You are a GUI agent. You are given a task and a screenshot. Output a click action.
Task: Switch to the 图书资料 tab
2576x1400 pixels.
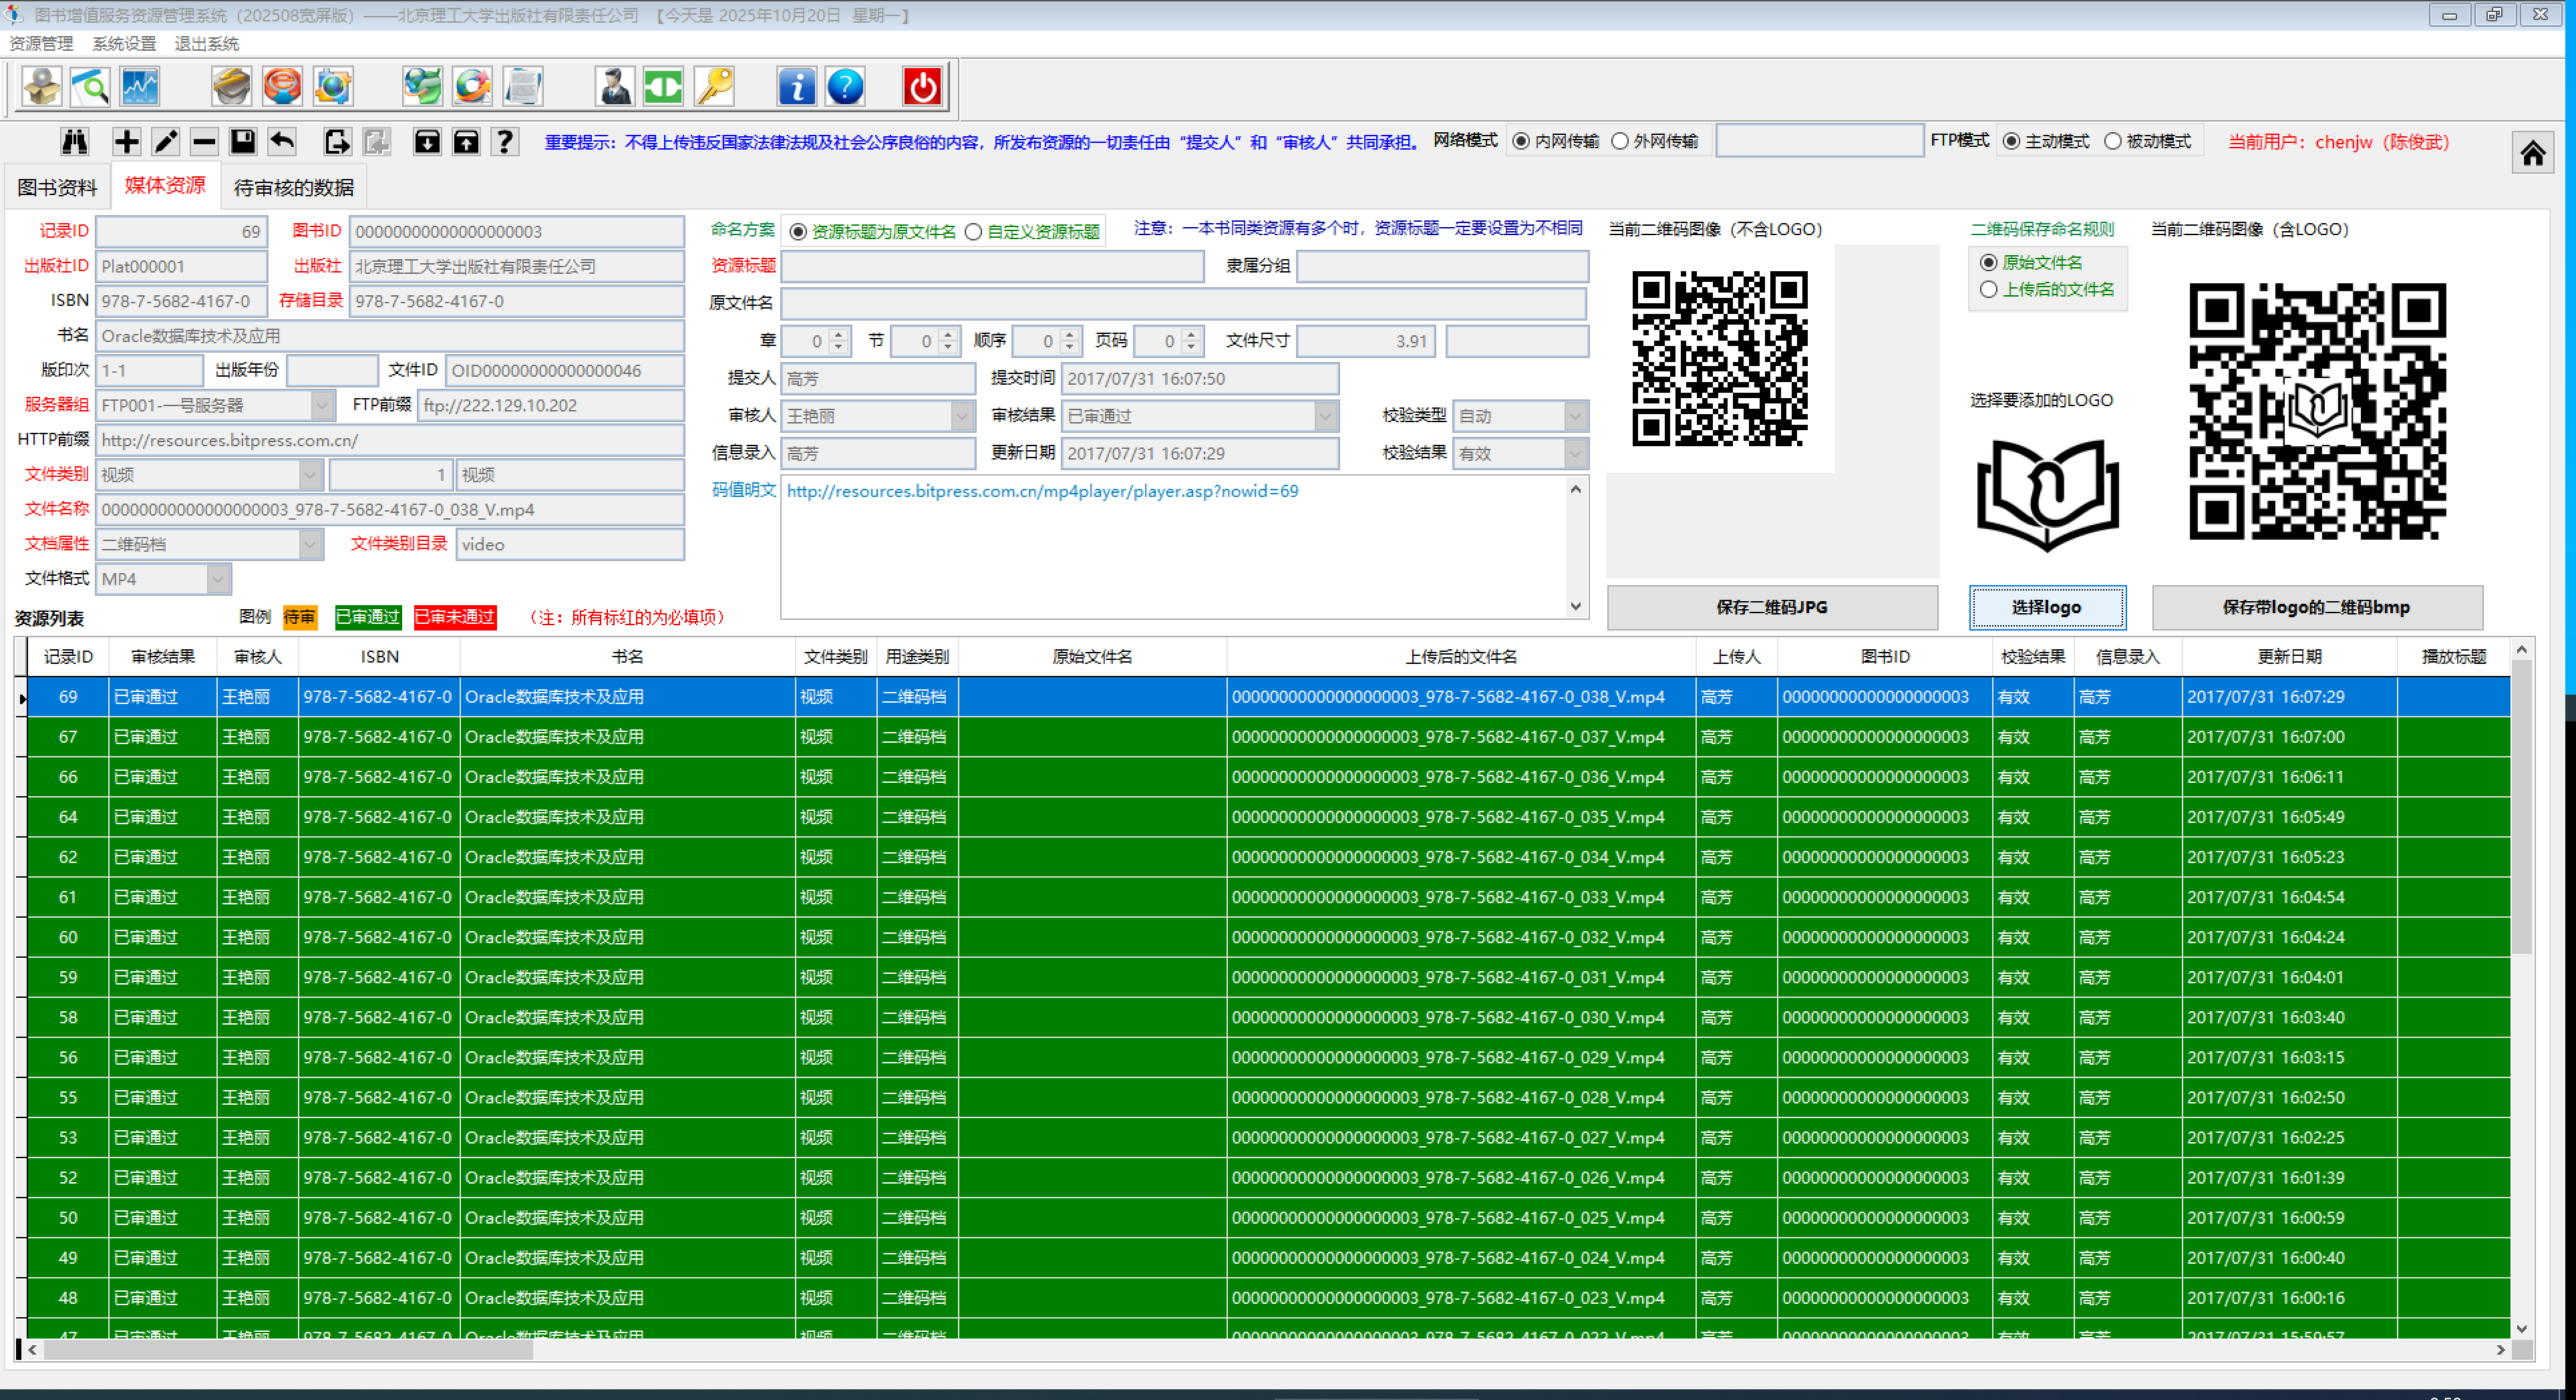coord(58,188)
